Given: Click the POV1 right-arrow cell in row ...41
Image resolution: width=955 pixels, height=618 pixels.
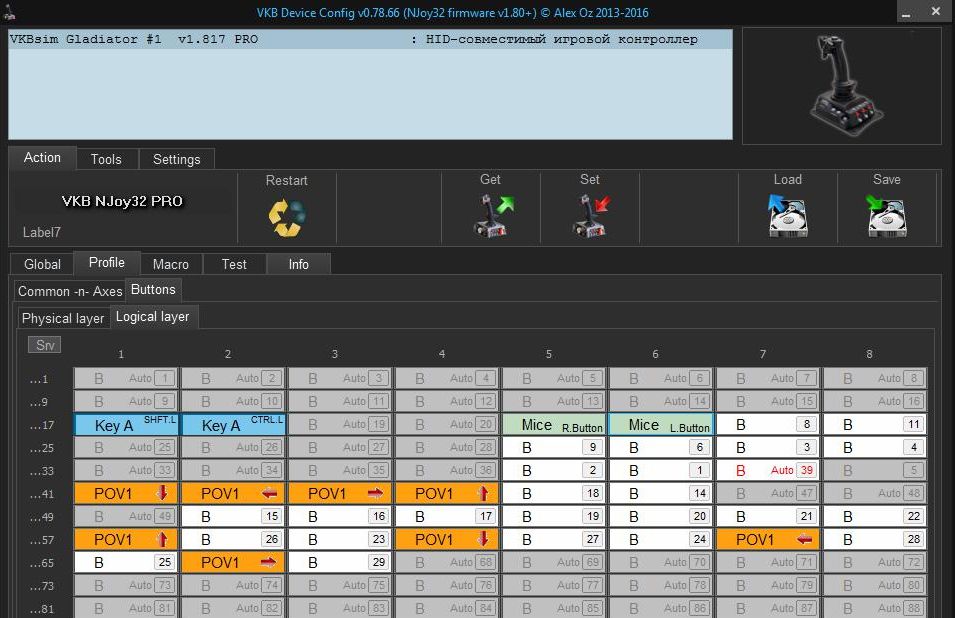Looking at the screenshot, I should tap(340, 493).
